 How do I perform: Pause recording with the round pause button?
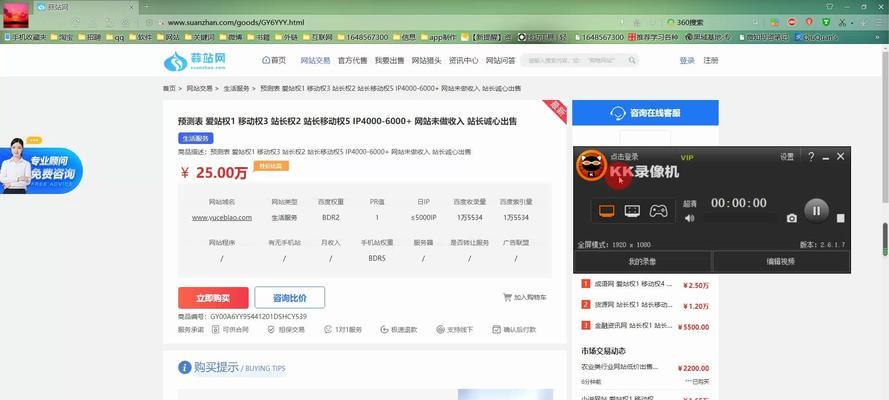tap(816, 211)
